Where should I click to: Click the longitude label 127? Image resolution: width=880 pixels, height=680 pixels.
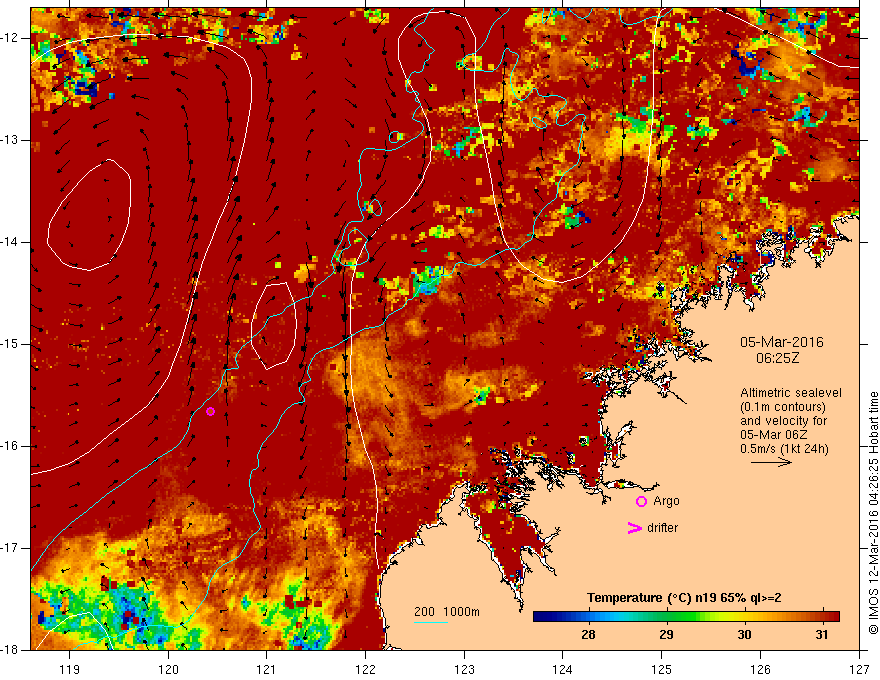(x=859, y=669)
